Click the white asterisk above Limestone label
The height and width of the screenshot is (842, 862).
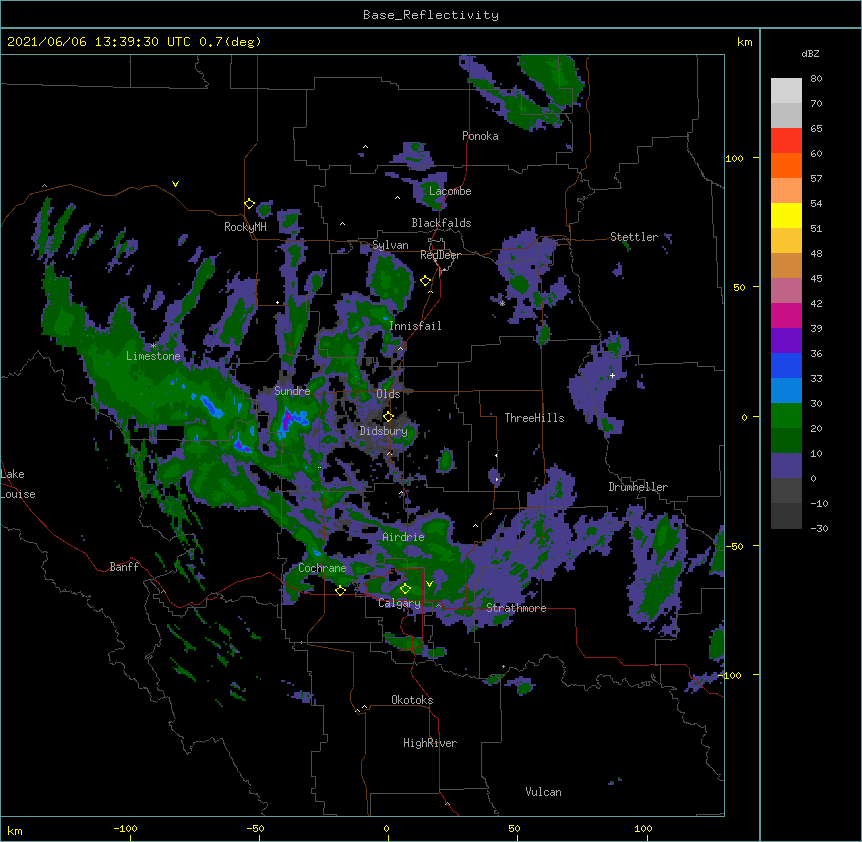(153, 346)
